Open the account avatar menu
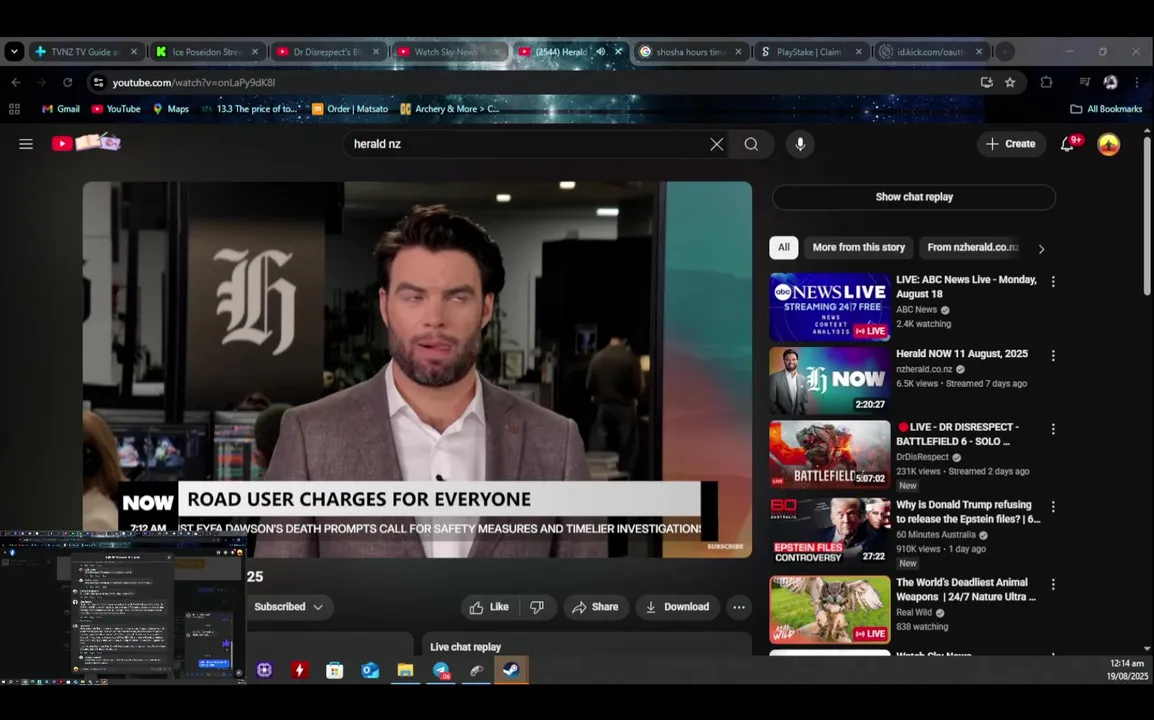1154x720 pixels. coord(1108,144)
